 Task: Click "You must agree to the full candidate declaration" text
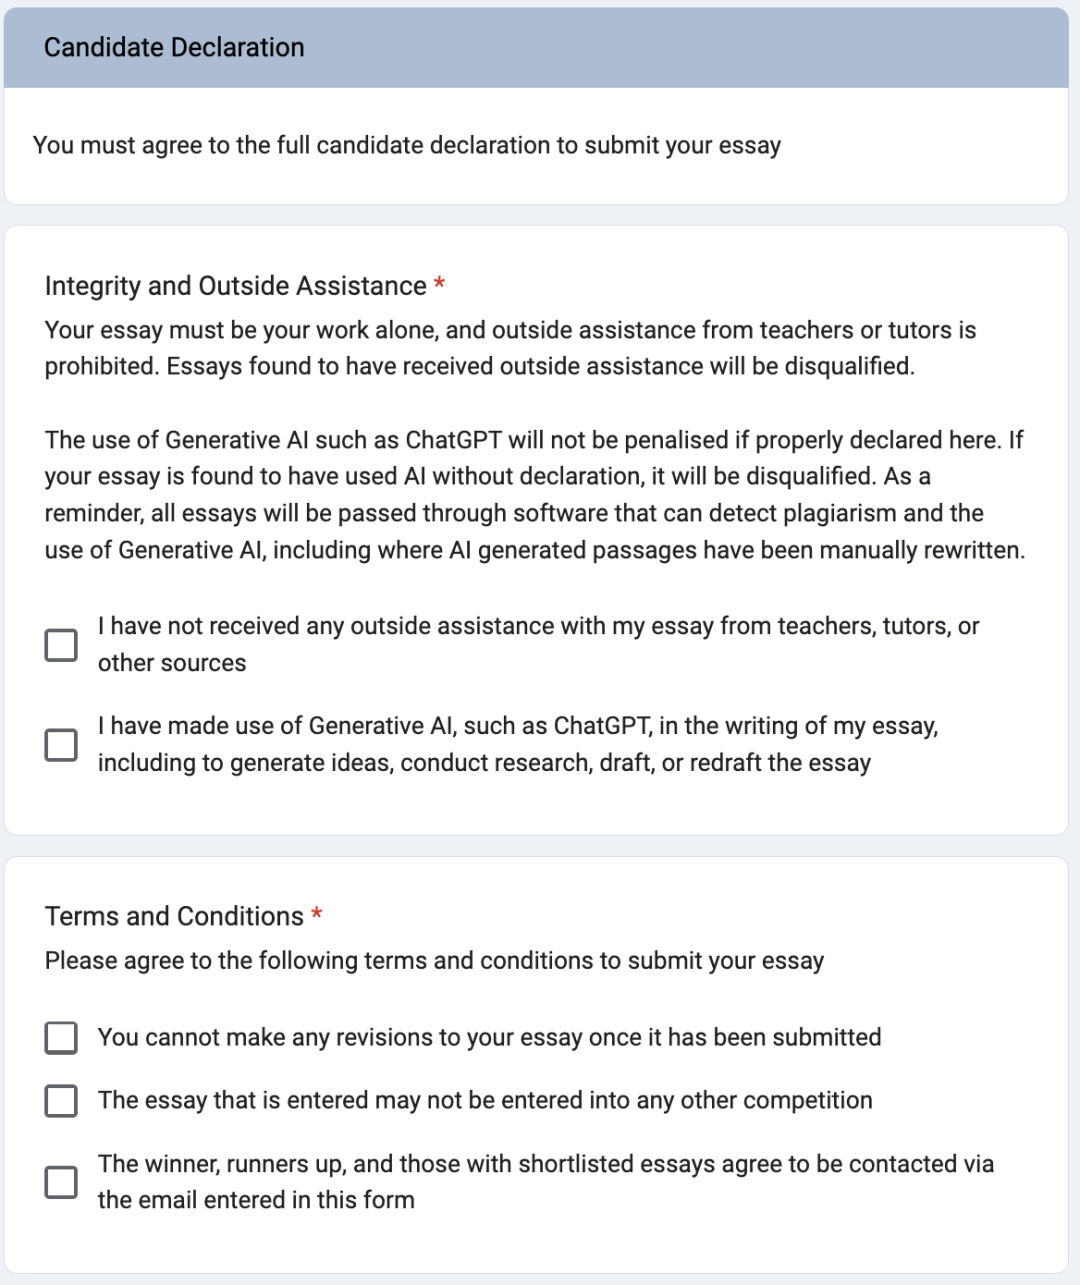point(406,146)
